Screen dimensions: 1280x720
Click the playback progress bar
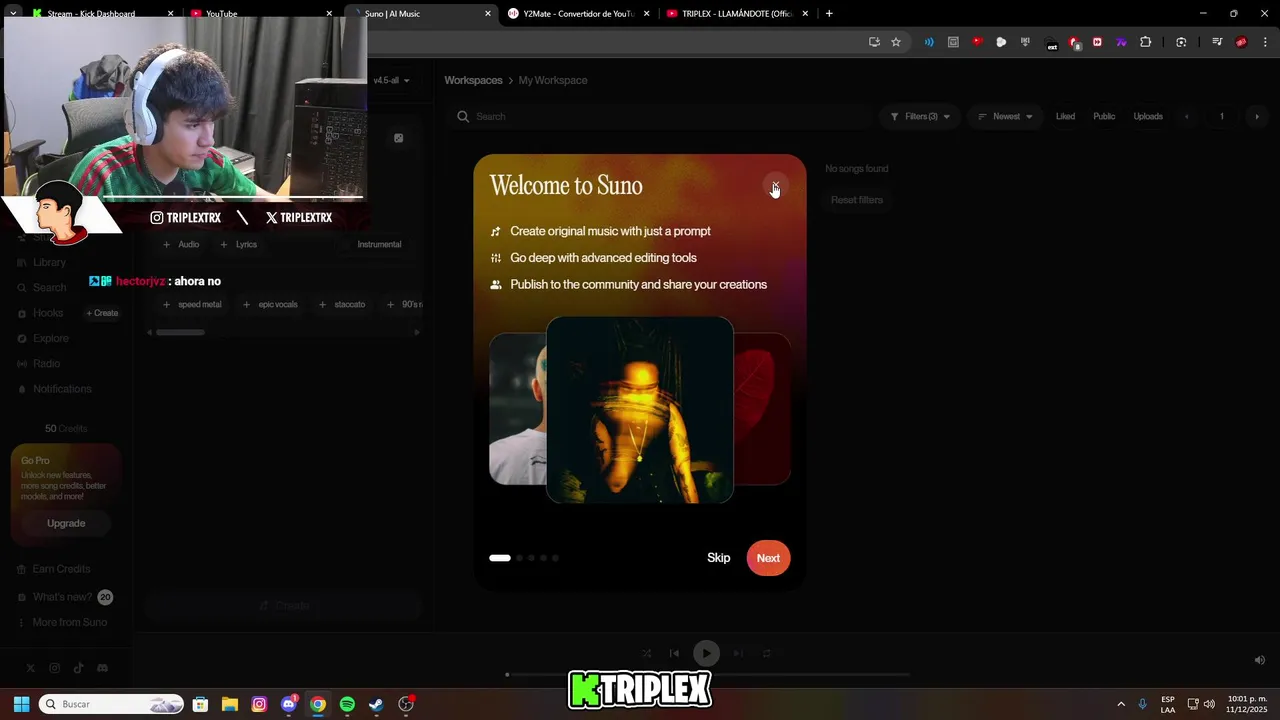pyautogui.click(x=708, y=675)
